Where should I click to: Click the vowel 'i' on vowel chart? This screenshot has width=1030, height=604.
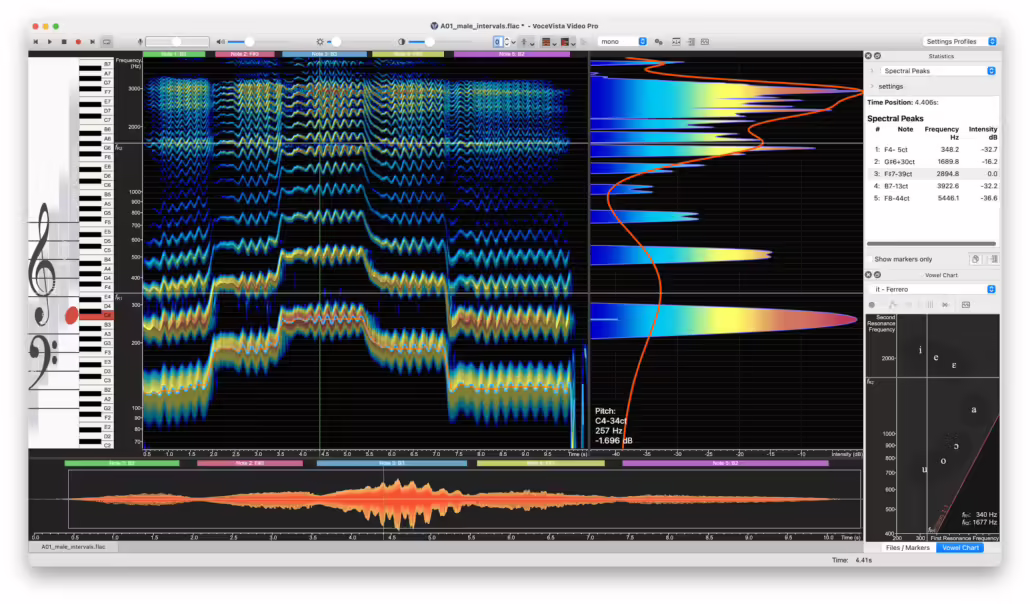pos(920,350)
